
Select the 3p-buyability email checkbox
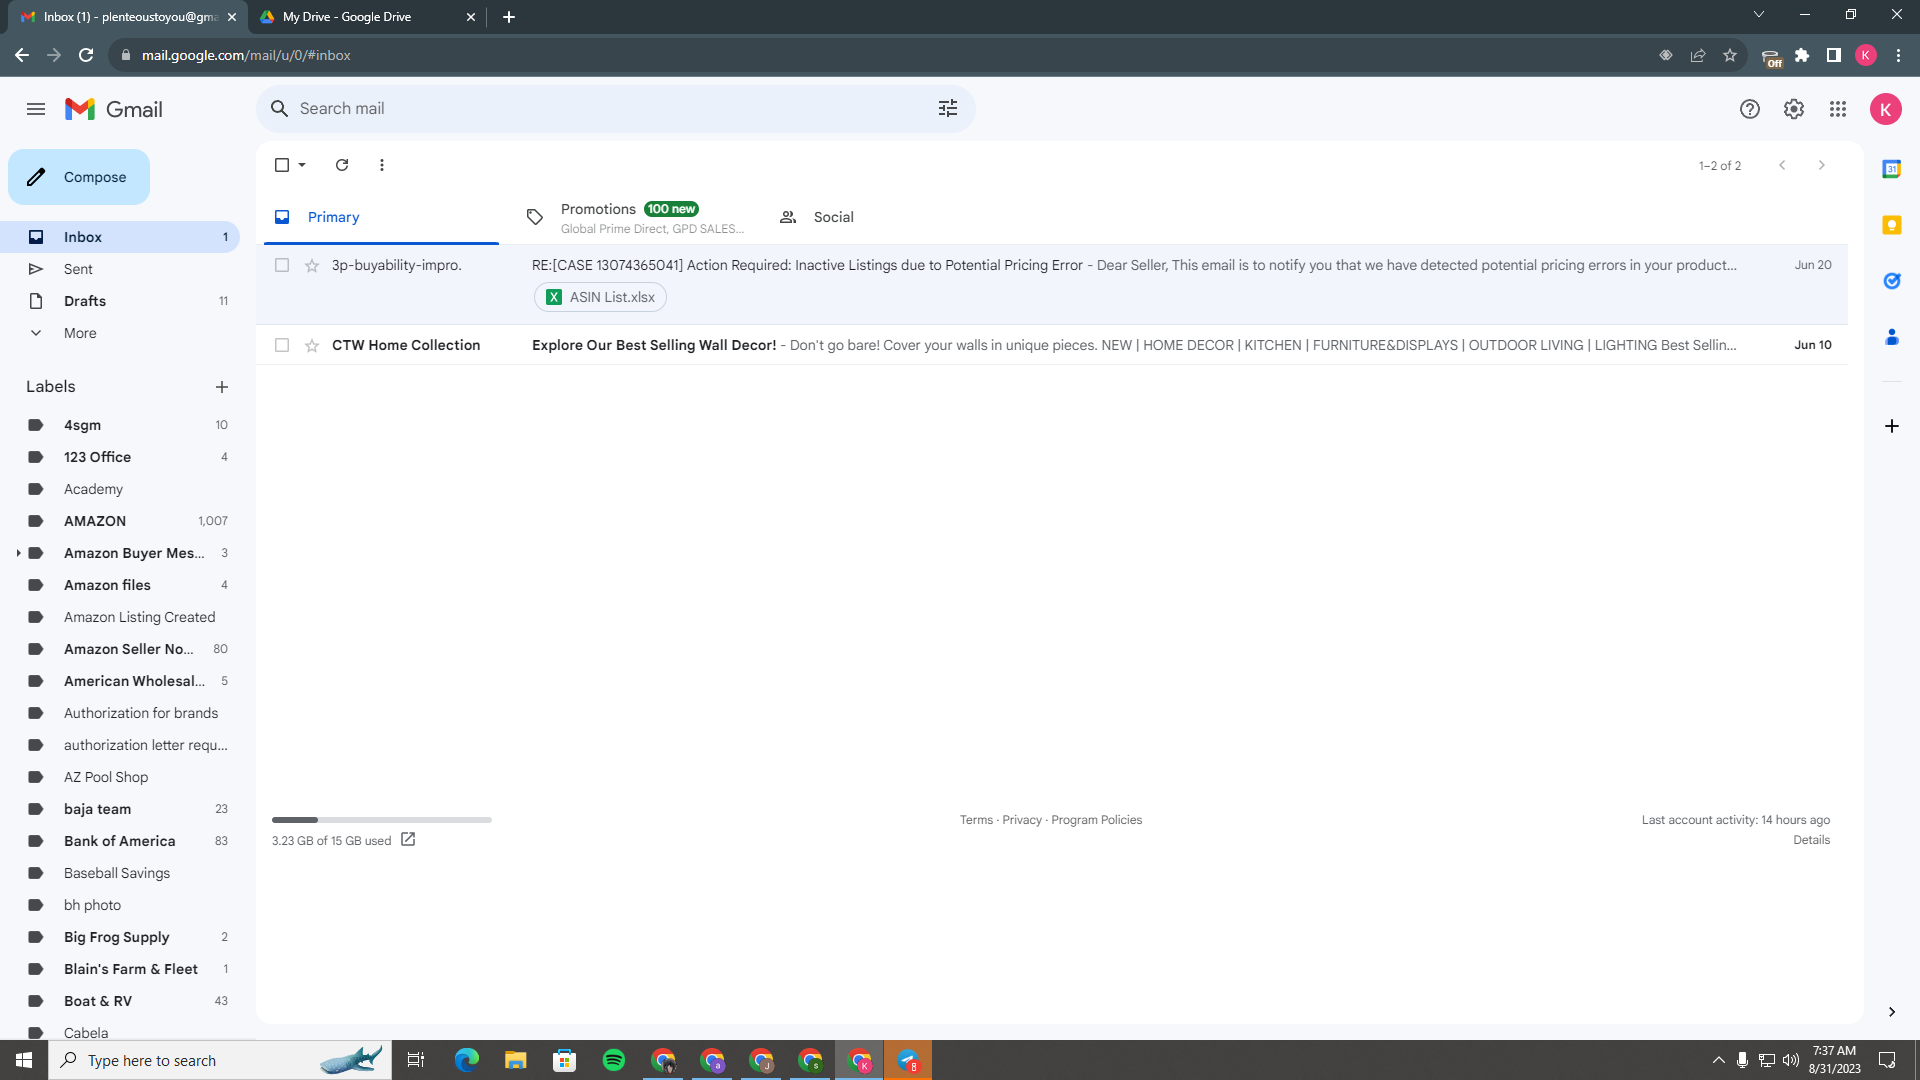pos(282,265)
